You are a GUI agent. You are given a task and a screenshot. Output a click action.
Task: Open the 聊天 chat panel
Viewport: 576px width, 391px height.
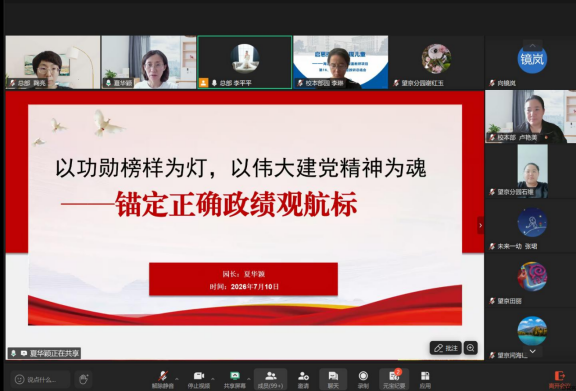333,380
